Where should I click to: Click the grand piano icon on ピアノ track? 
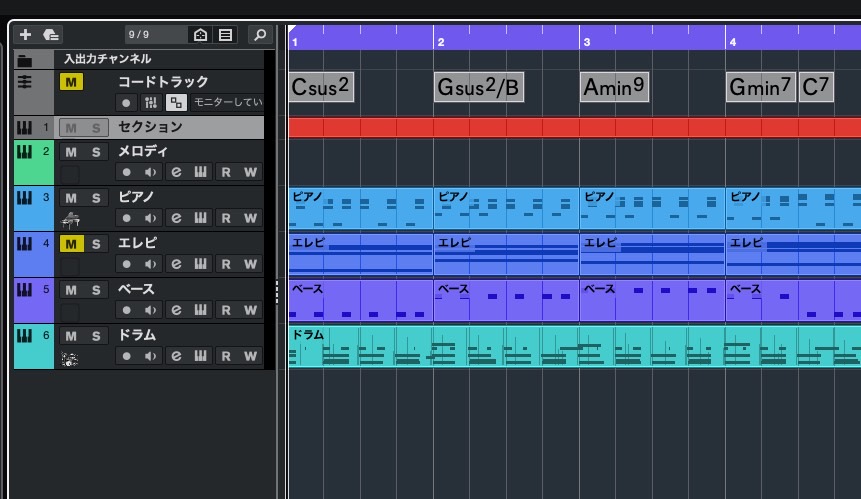click(x=70, y=218)
